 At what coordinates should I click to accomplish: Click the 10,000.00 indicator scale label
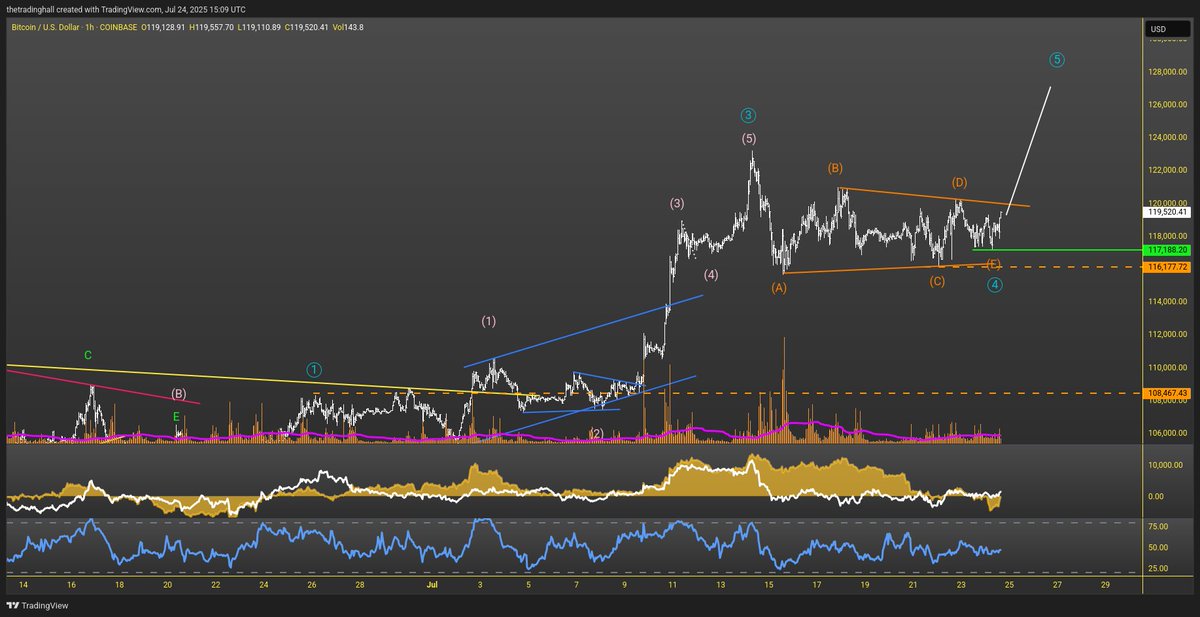point(1166,465)
